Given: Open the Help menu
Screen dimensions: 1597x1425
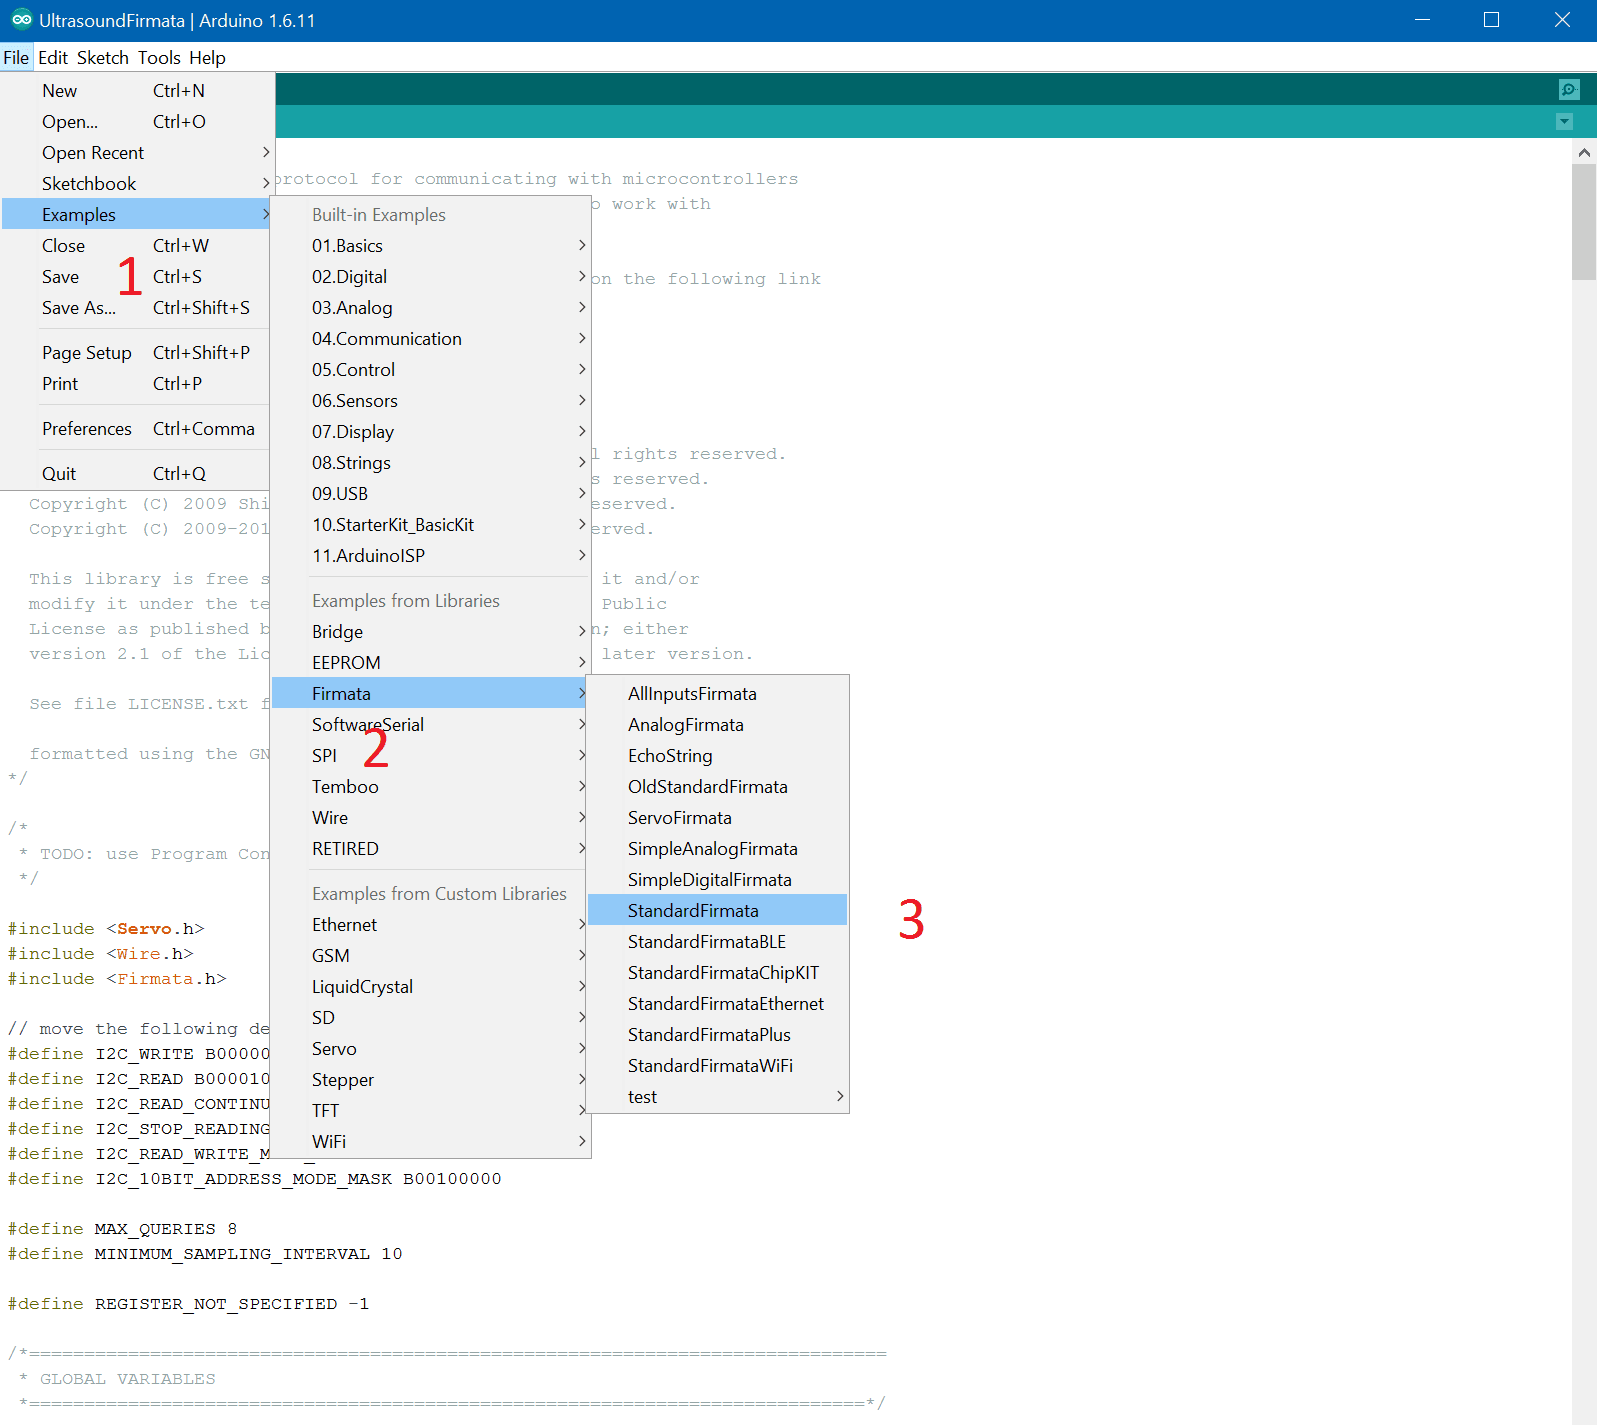Looking at the screenshot, I should click(207, 58).
